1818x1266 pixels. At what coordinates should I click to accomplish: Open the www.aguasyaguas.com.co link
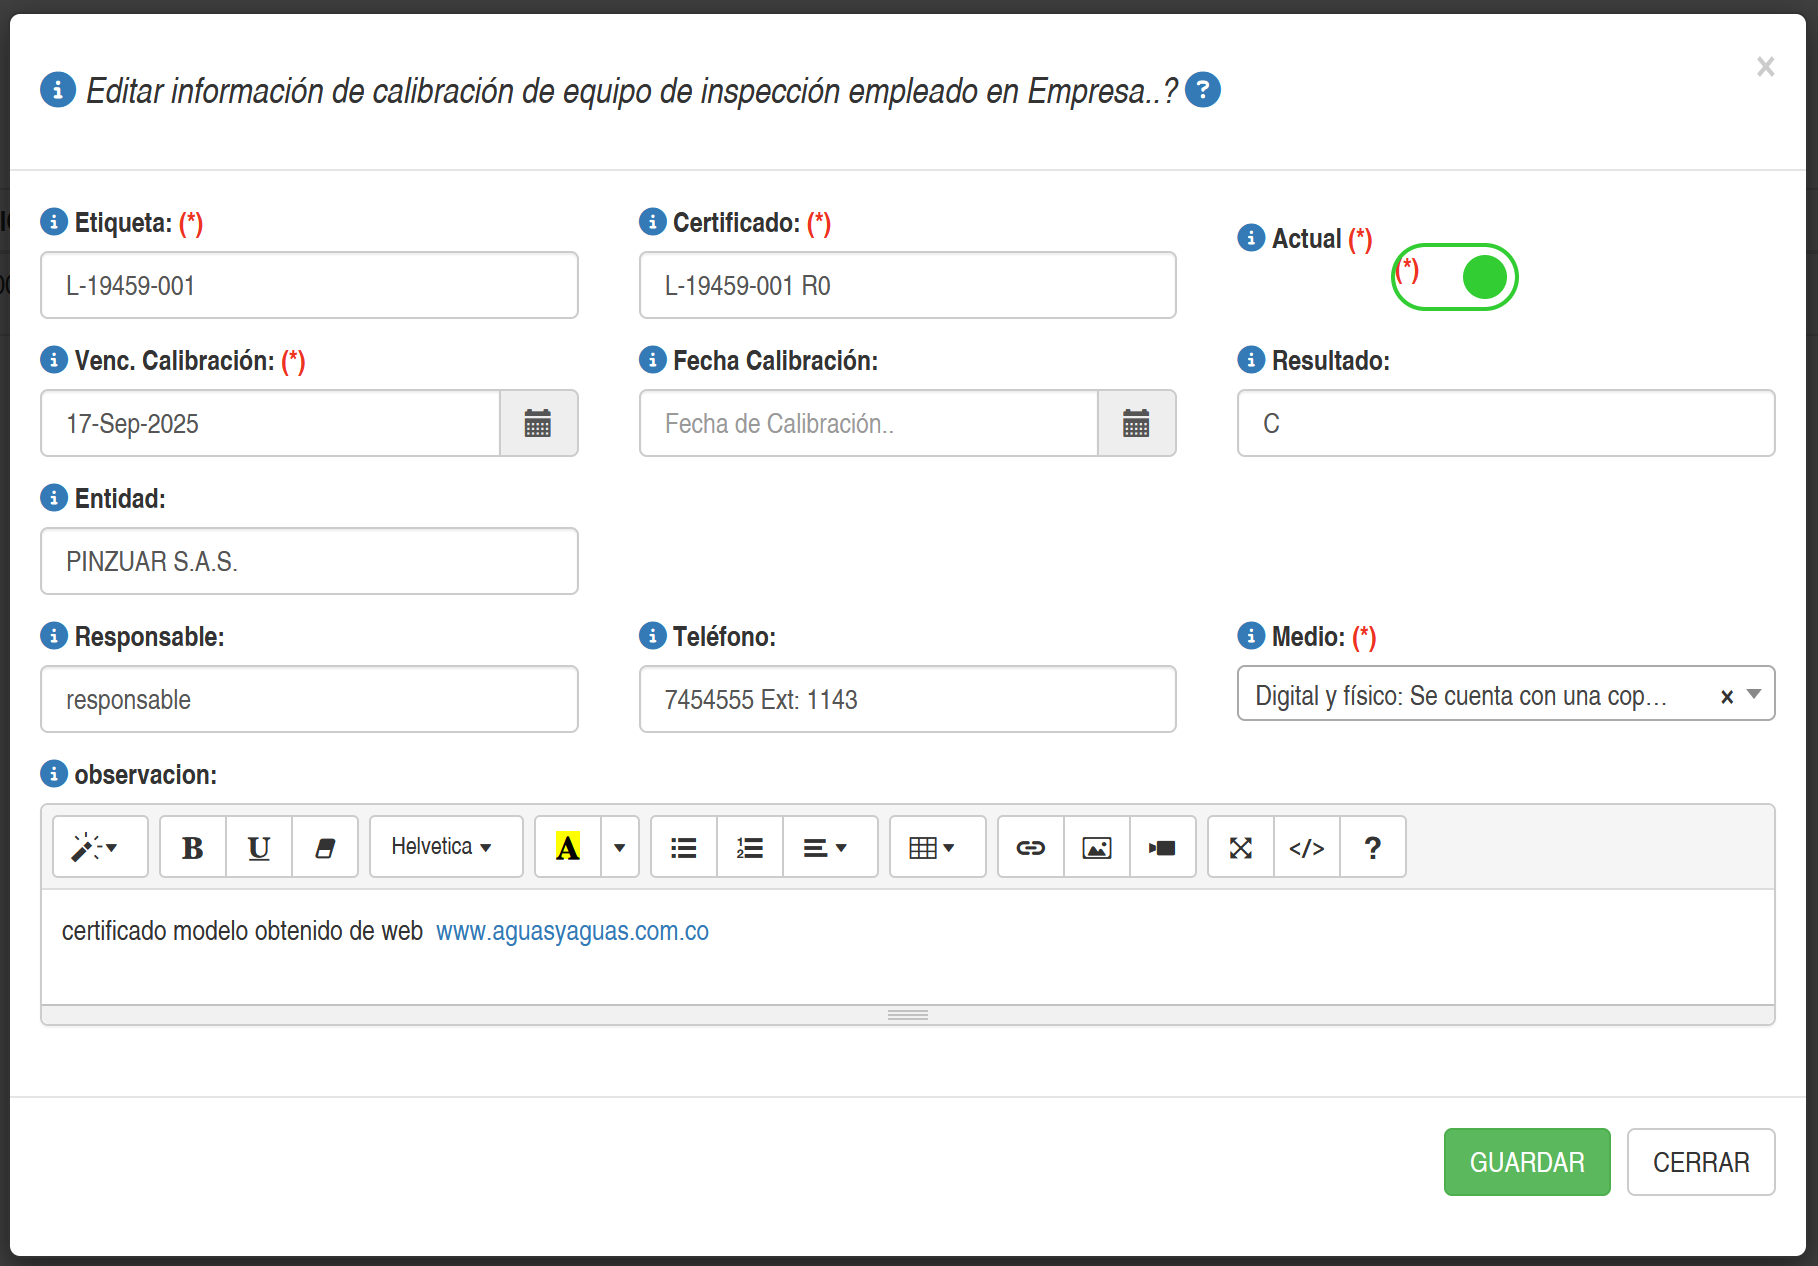(572, 931)
